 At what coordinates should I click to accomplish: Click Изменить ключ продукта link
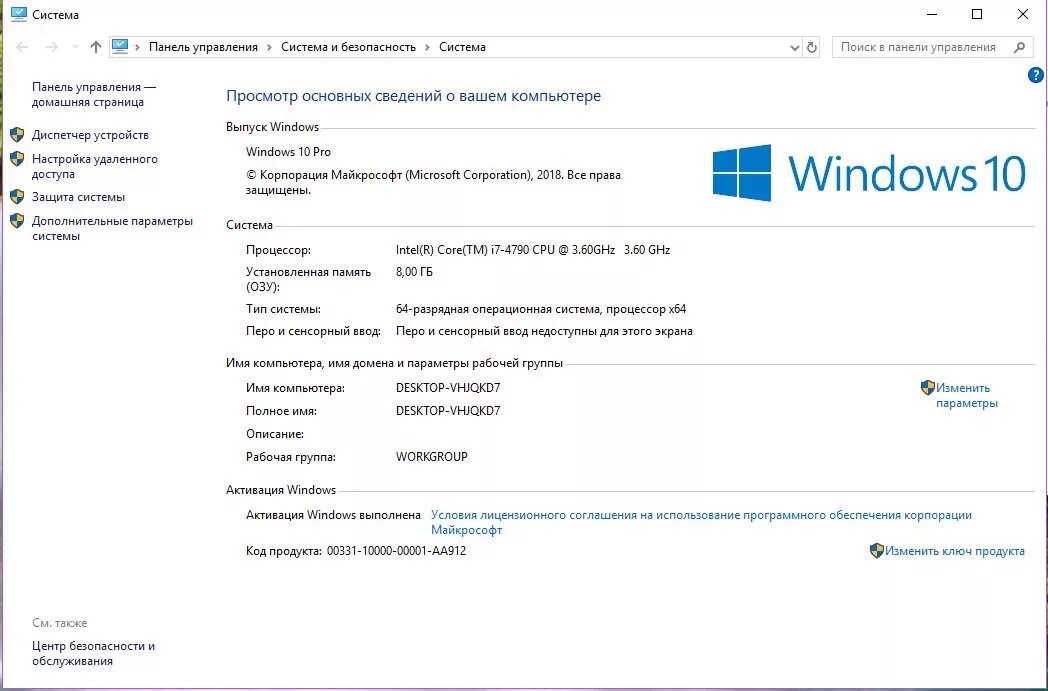(x=954, y=551)
